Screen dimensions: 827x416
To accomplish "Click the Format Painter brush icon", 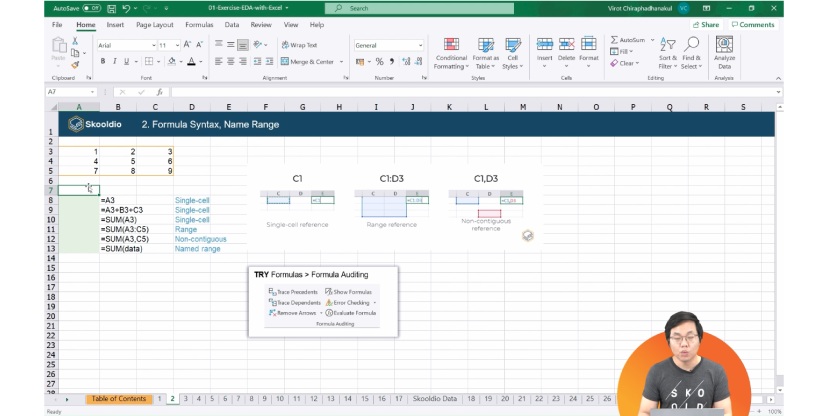I will (75, 64).
